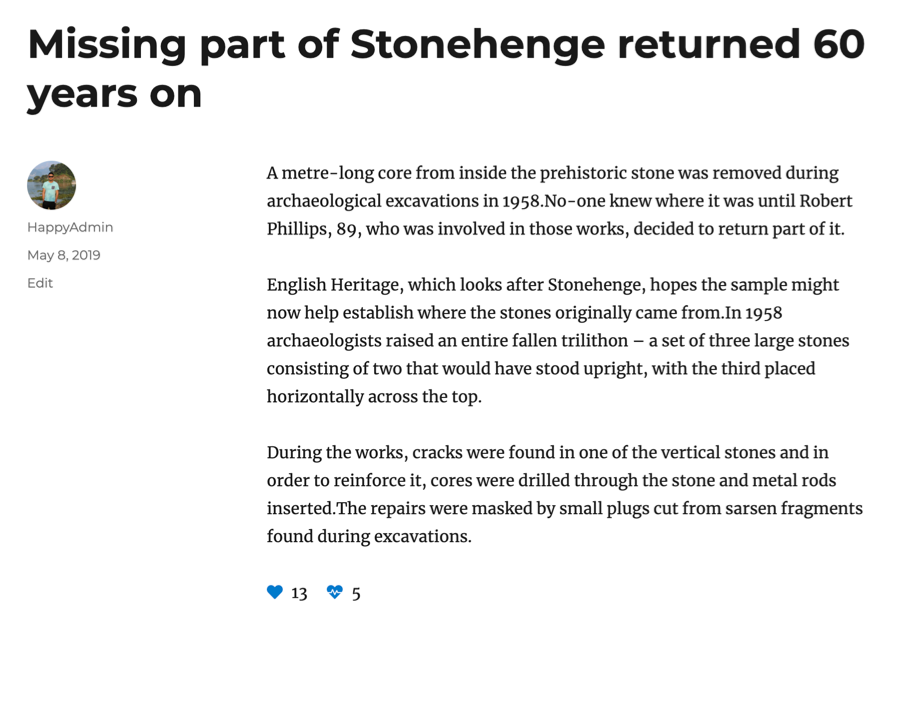
Task: Click the blue heart like icon
Action: [275, 592]
